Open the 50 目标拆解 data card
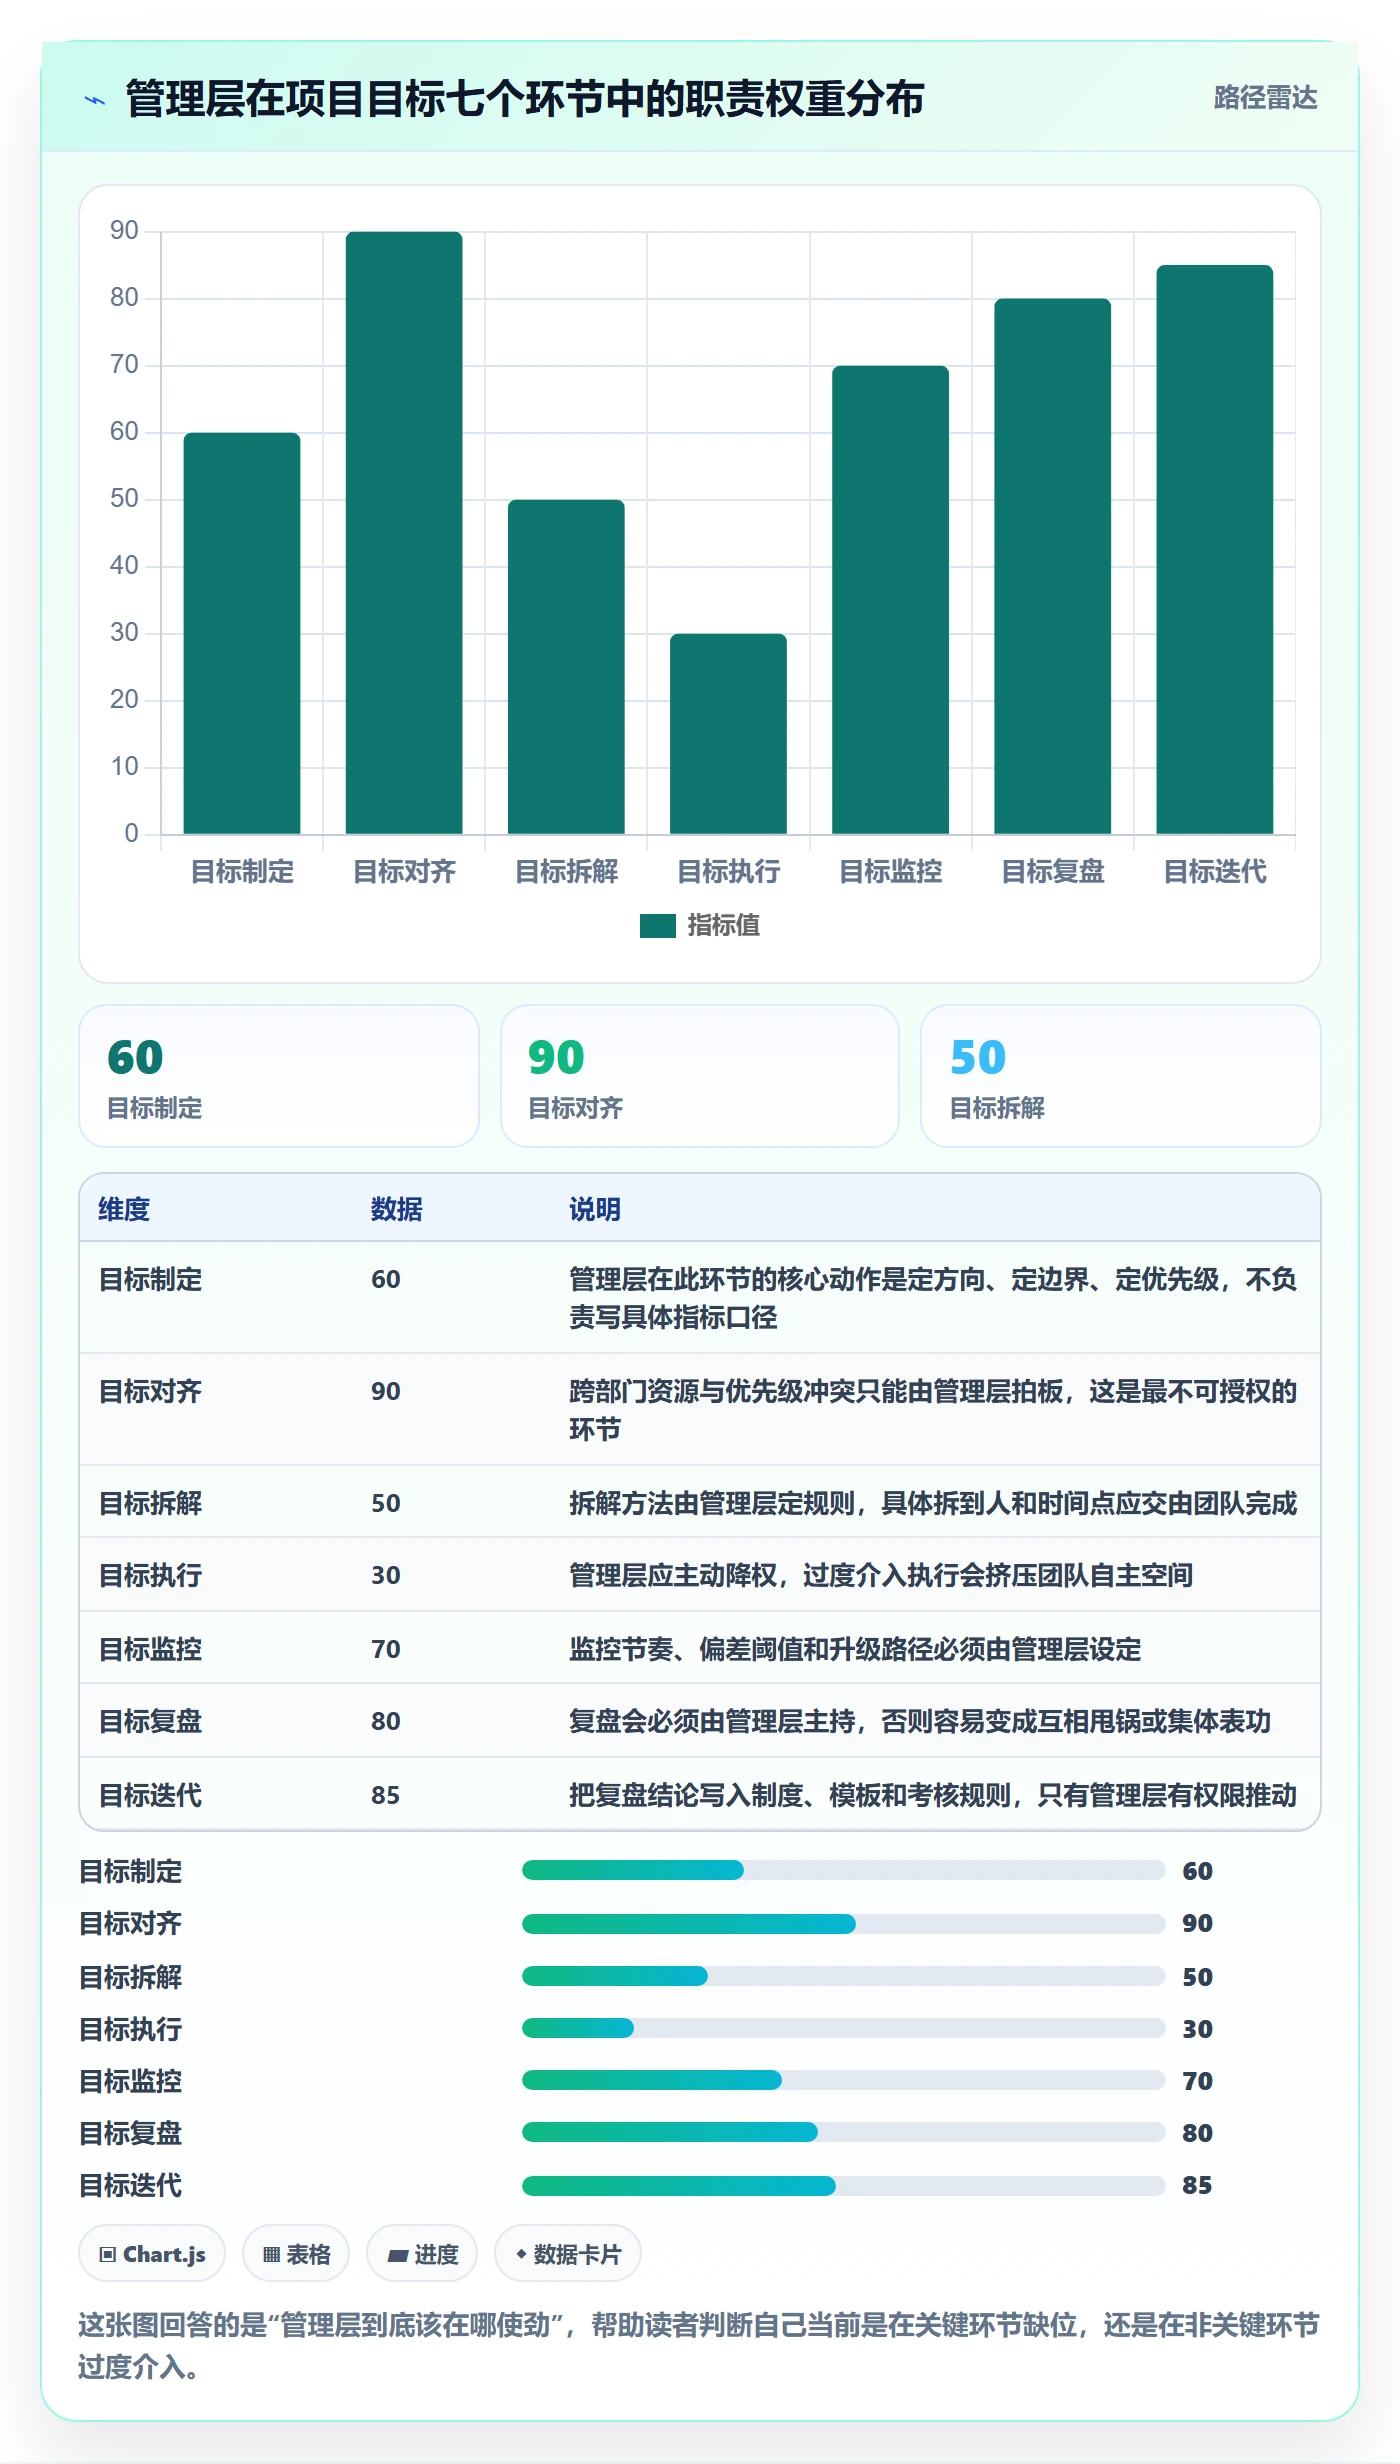The width and height of the screenshot is (1400, 2464). pos(1120,1076)
